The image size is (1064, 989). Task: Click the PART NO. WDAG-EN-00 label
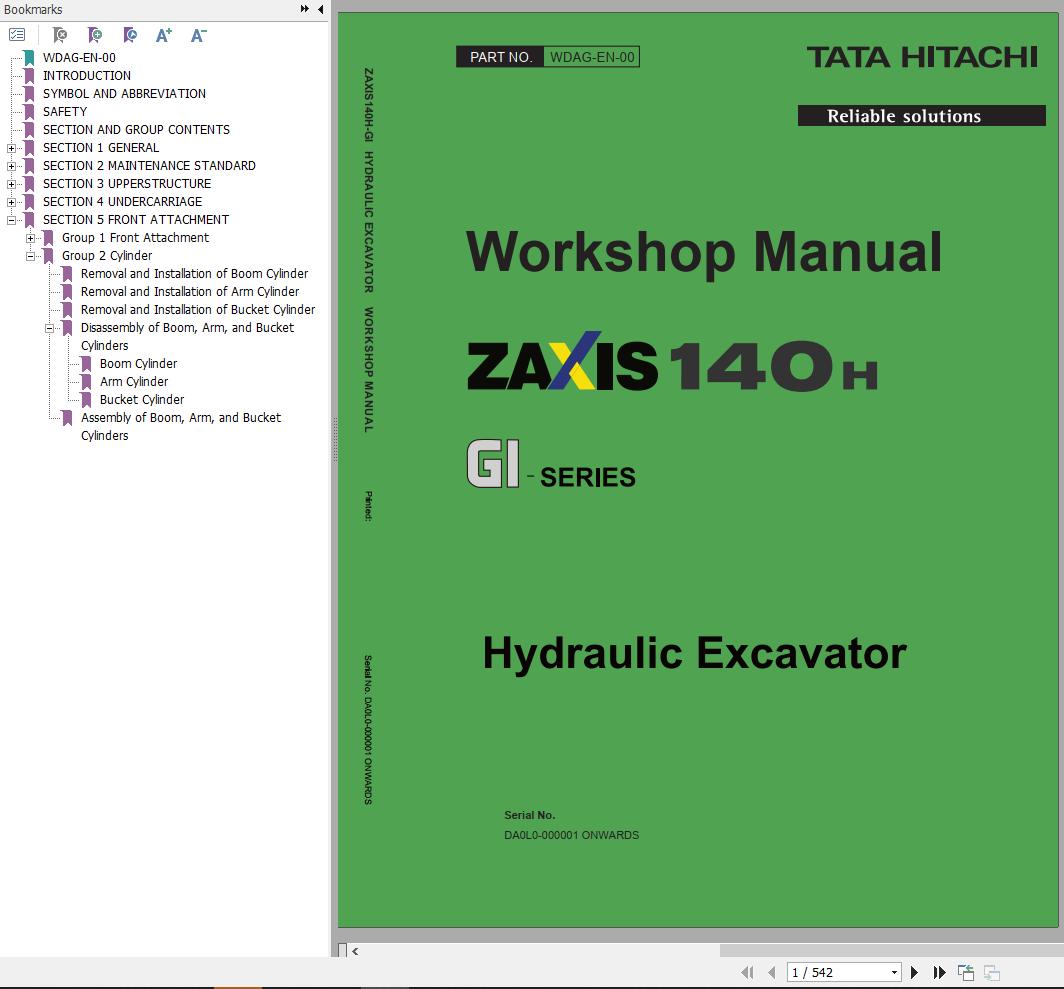click(x=548, y=57)
